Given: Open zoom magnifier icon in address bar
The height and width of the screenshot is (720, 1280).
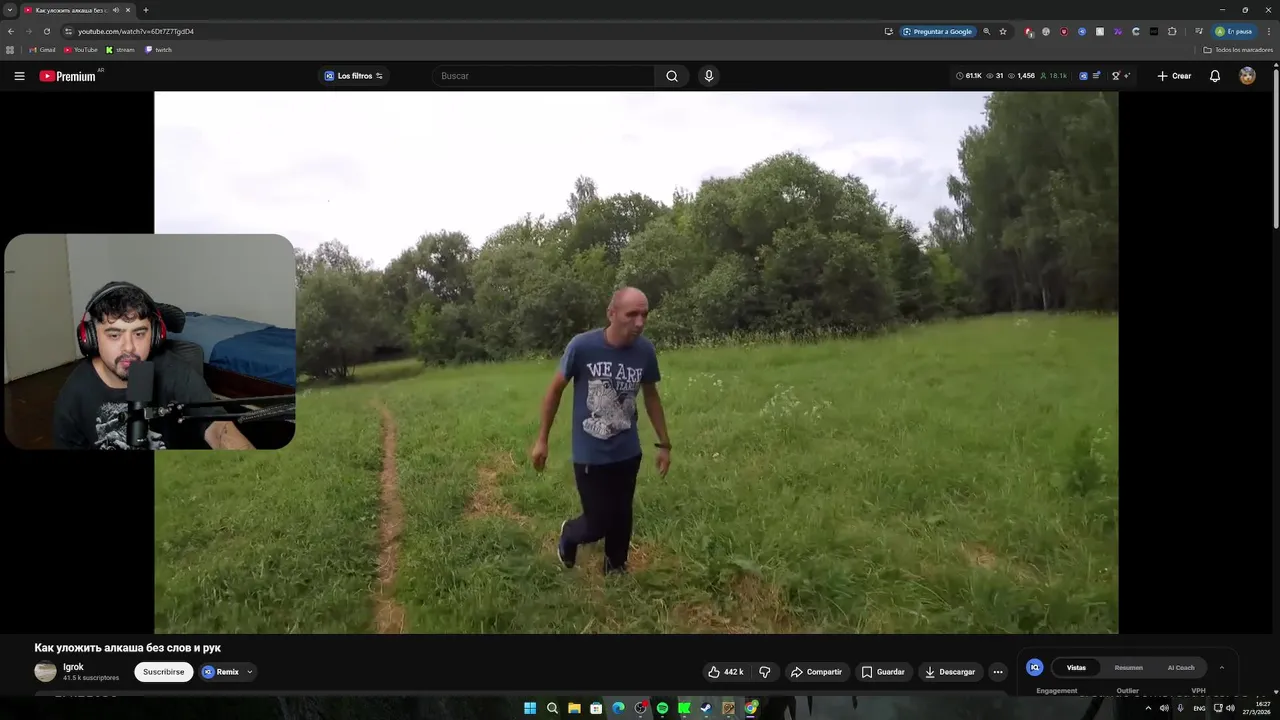Looking at the screenshot, I should pyautogui.click(x=987, y=31).
